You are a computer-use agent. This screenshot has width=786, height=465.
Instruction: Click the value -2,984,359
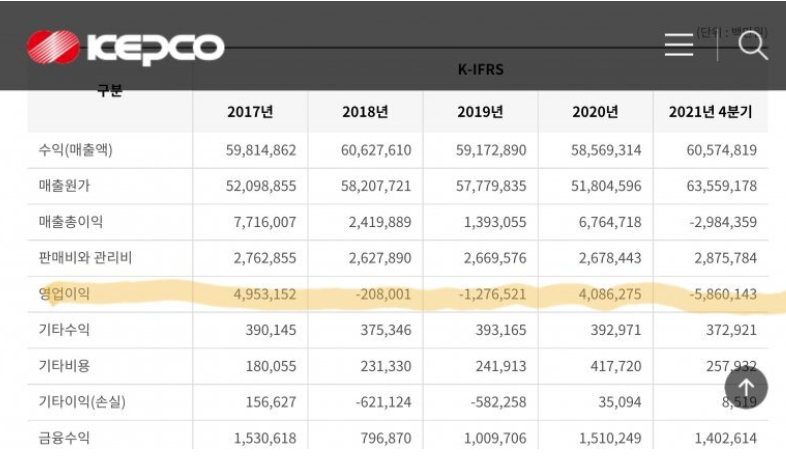[723, 222]
